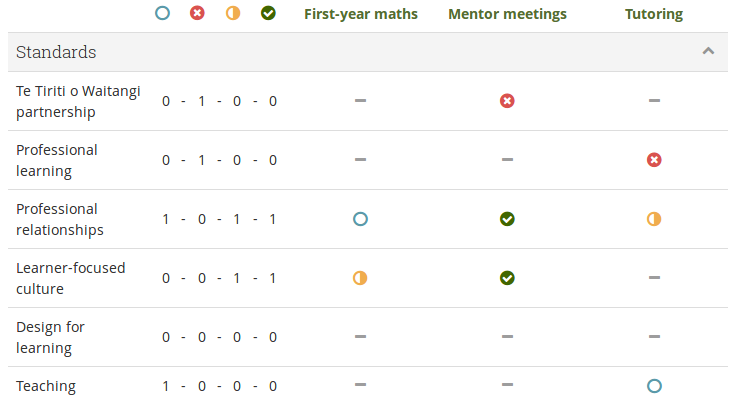
Task: Click red cross for Professional learning Tutoring
Action: [654, 160]
